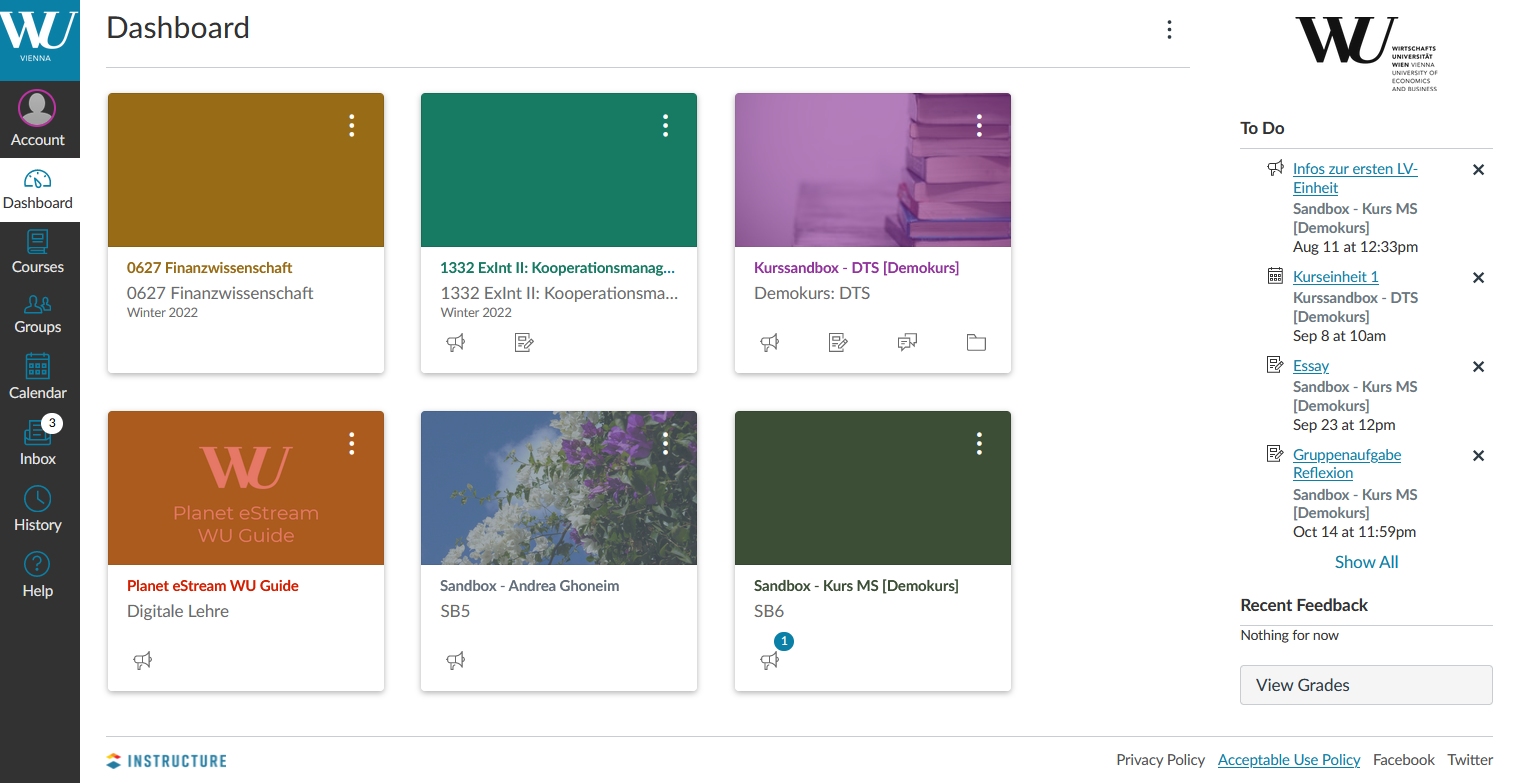The height and width of the screenshot is (783, 1524).
Task: Open options for Planet eStream WU Guide card
Action: tap(352, 443)
